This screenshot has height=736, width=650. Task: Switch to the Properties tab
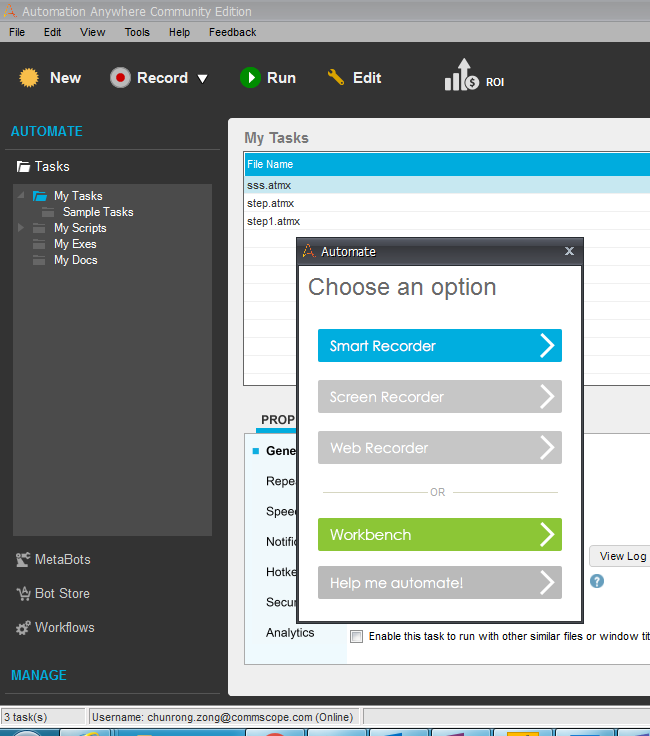tap(277, 420)
